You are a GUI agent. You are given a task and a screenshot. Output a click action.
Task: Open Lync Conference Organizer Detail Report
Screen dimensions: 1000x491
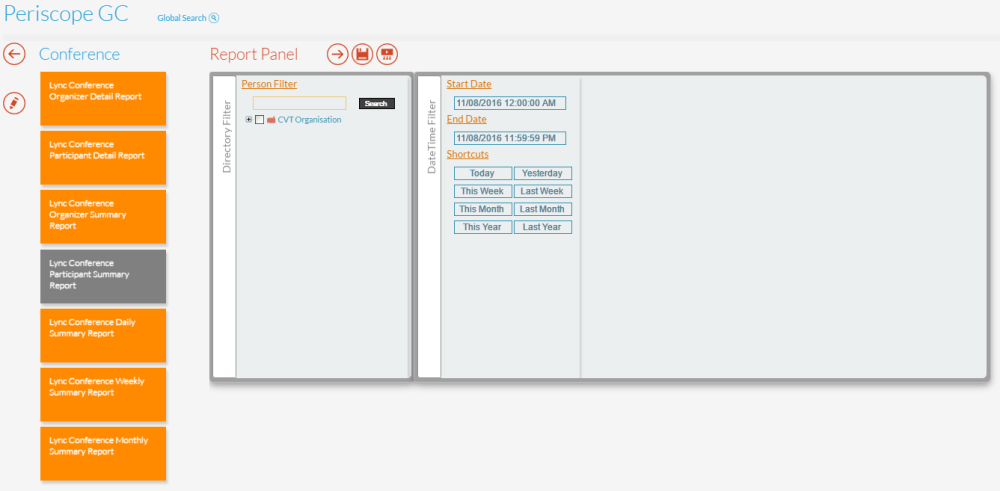pyautogui.click(x=103, y=99)
